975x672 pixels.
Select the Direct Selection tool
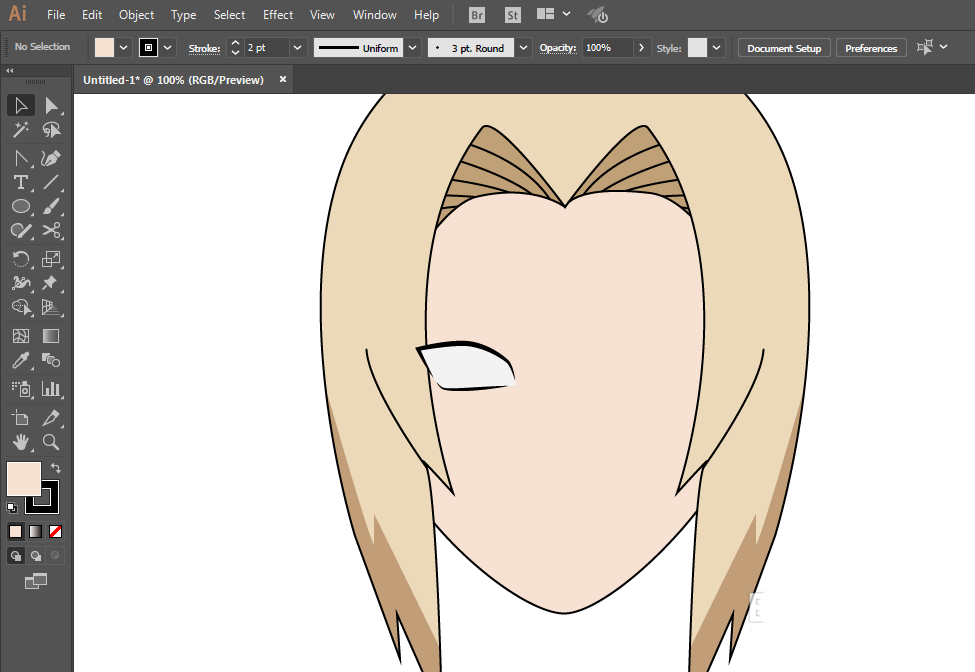(51, 106)
